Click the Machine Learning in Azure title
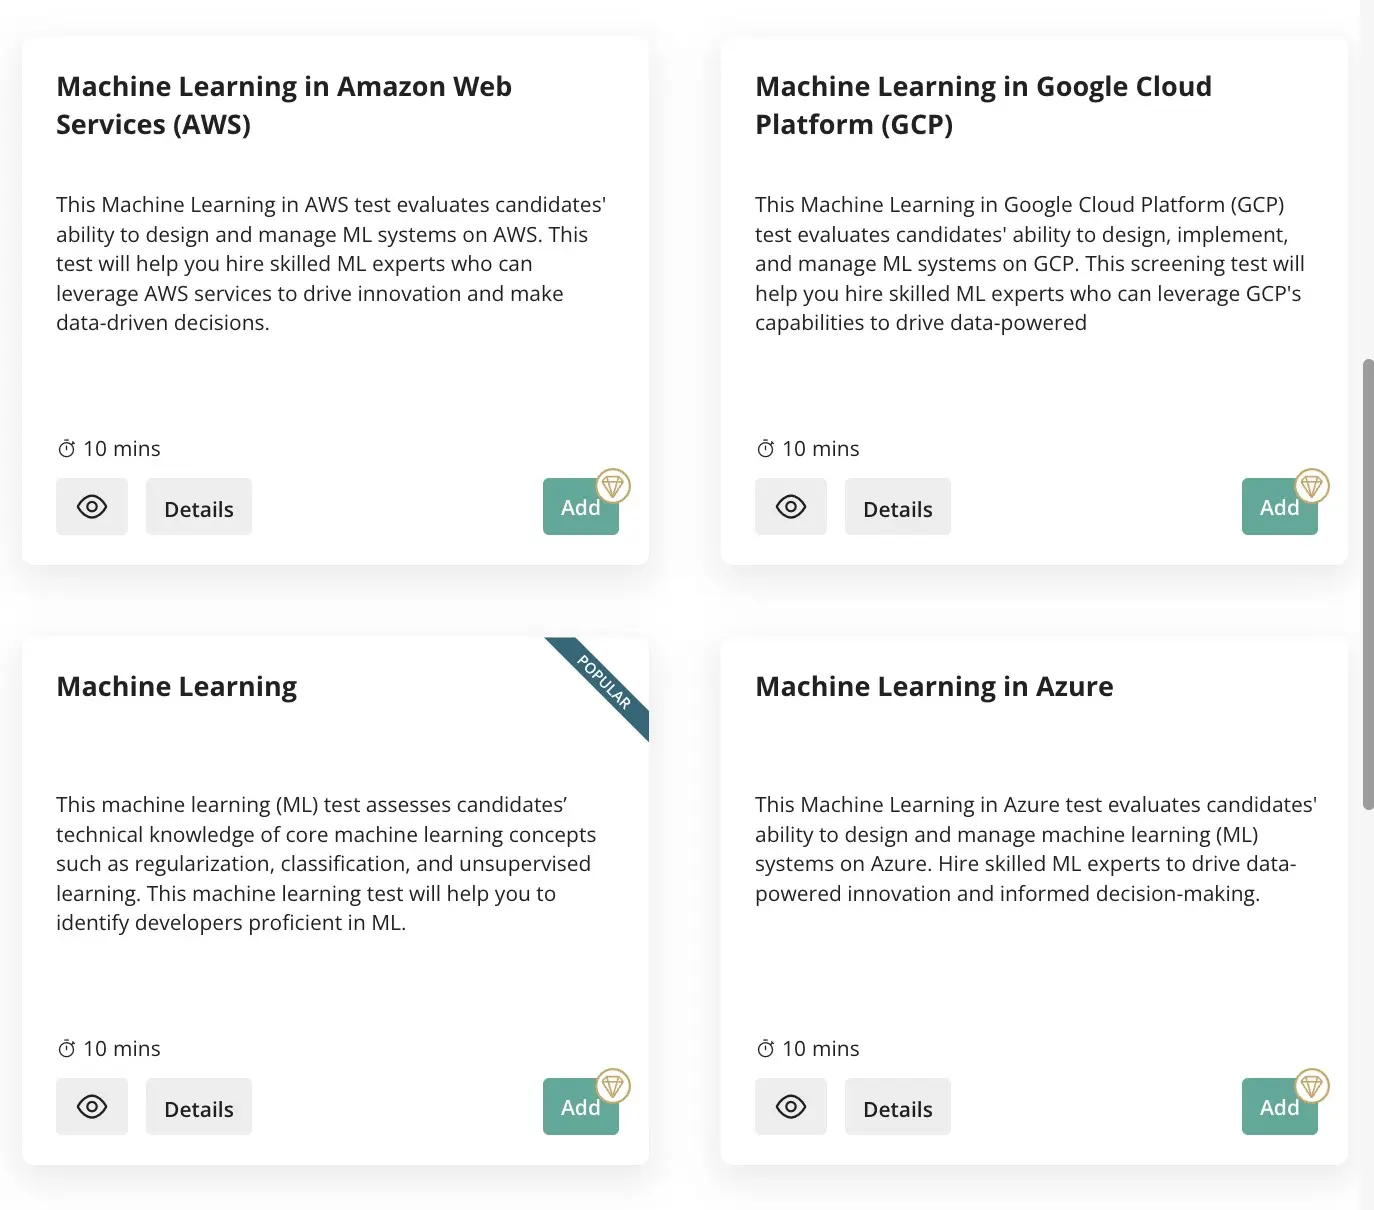The height and width of the screenshot is (1210, 1374). [934, 687]
